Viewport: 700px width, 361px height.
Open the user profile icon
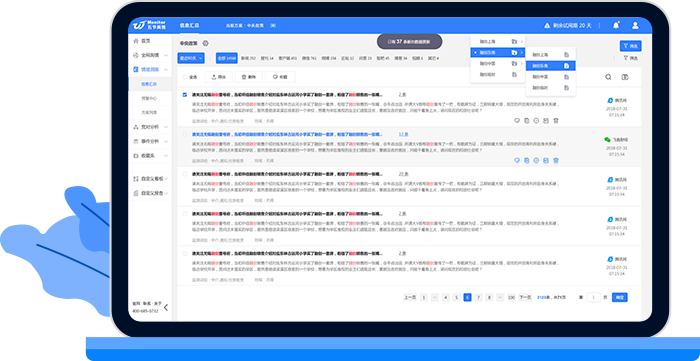[x=635, y=25]
